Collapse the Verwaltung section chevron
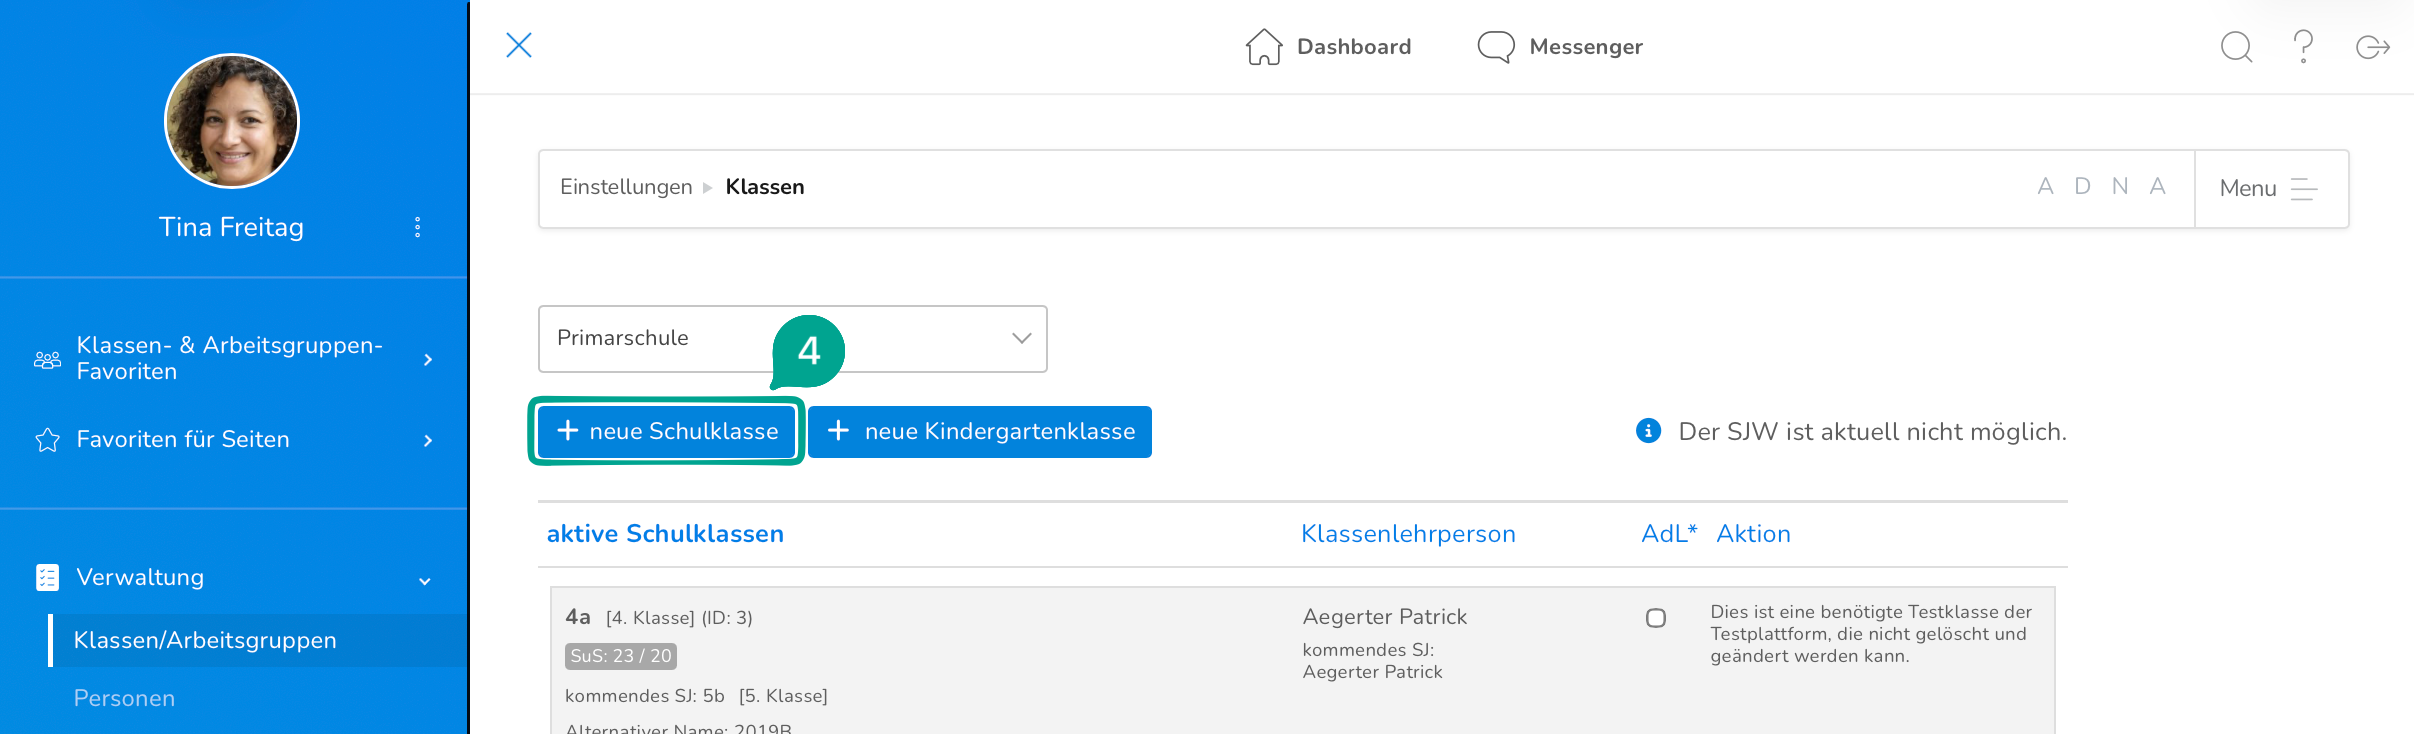 pyautogui.click(x=425, y=581)
